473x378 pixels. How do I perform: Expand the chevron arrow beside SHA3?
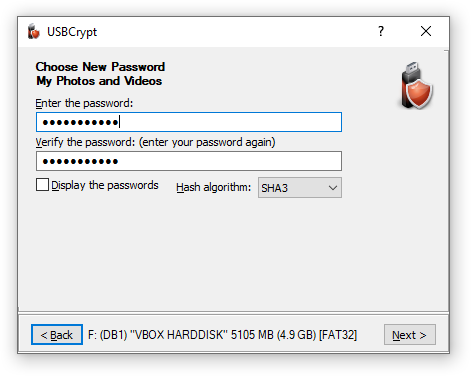(x=333, y=188)
